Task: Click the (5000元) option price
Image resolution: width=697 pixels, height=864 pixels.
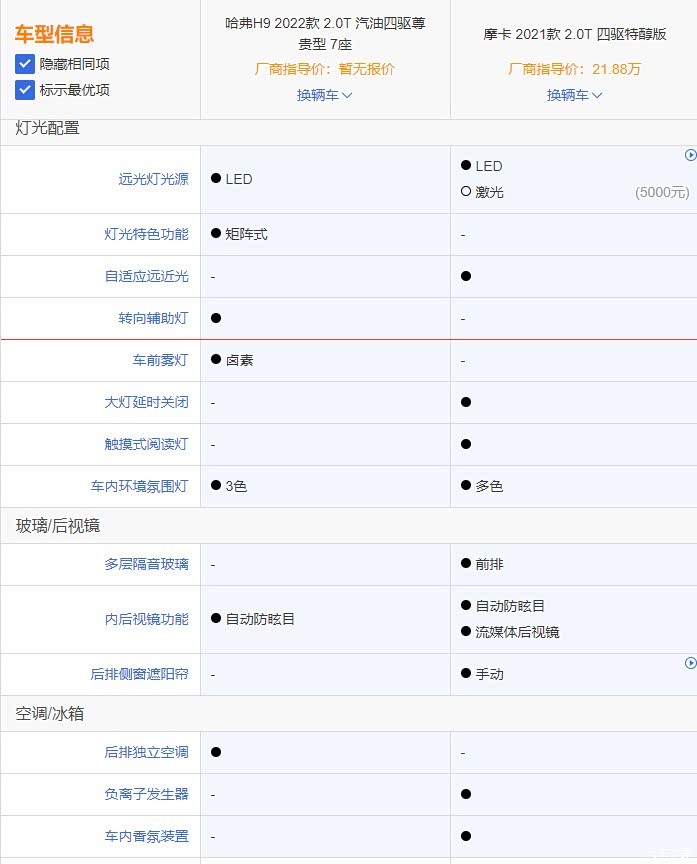Action: 662,192
